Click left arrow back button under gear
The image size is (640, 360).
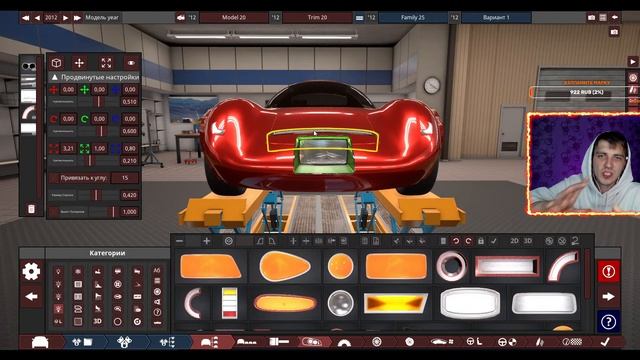pos(31,297)
